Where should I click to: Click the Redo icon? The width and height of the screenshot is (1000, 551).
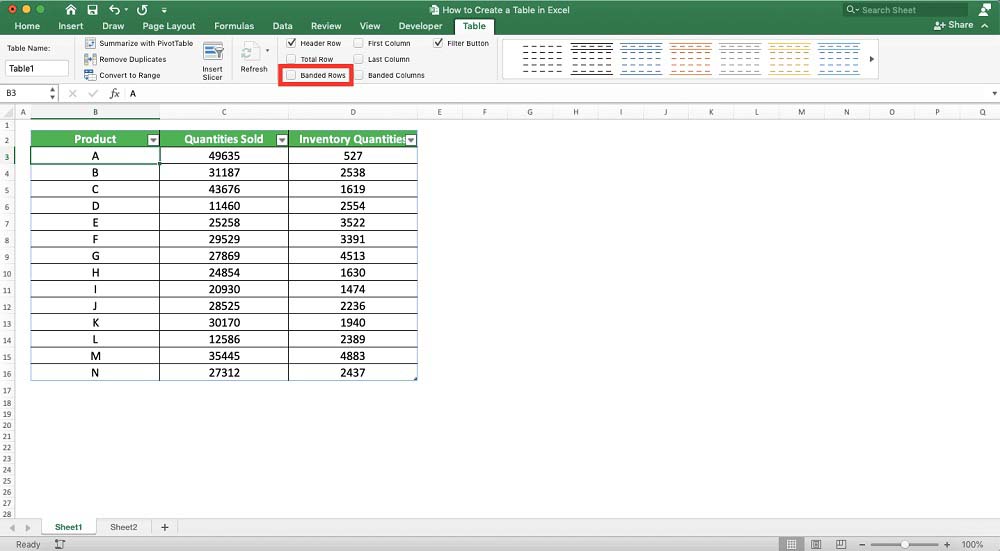[x=143, y=9]
